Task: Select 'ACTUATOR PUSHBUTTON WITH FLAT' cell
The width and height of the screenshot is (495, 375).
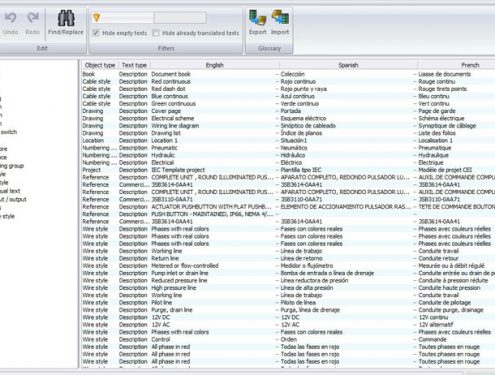Action: pos(212,207)
